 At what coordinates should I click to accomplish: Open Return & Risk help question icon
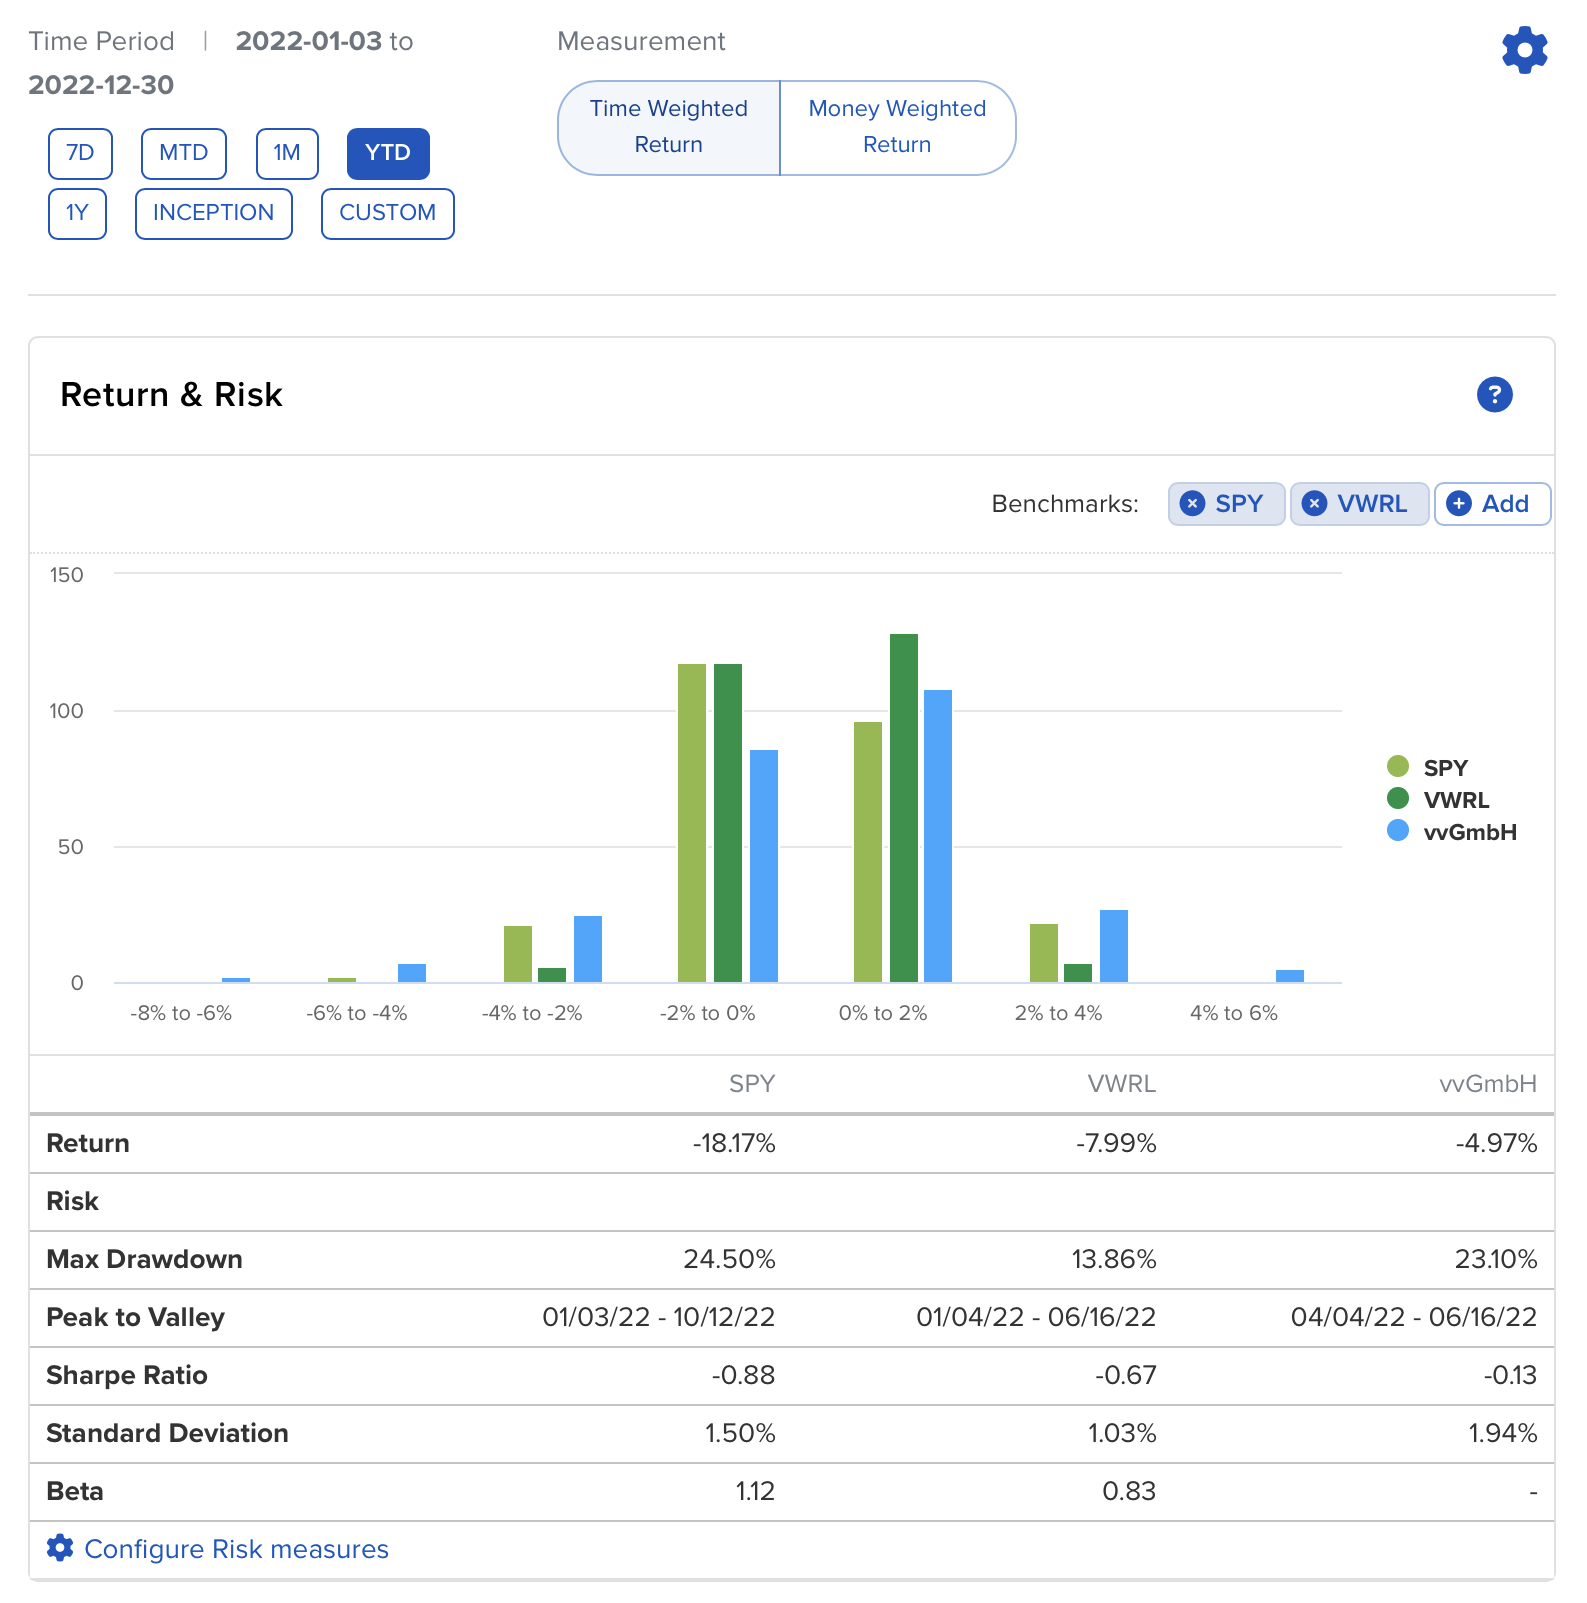pos(1495,395)
